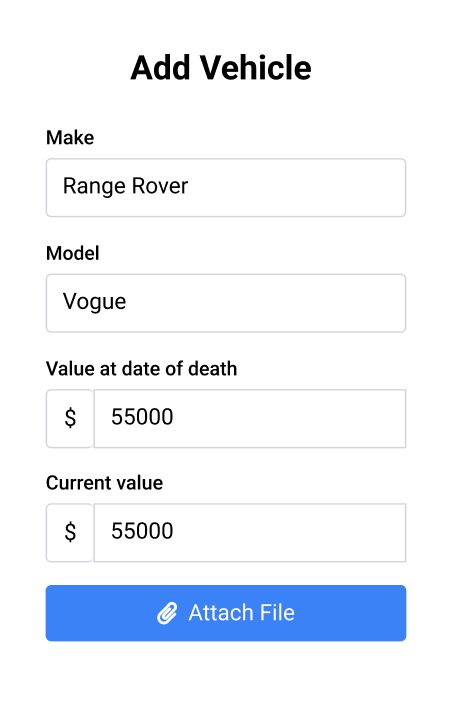452x704 pixels.
Task: Select the Value at date of death field
Action: 250,418
